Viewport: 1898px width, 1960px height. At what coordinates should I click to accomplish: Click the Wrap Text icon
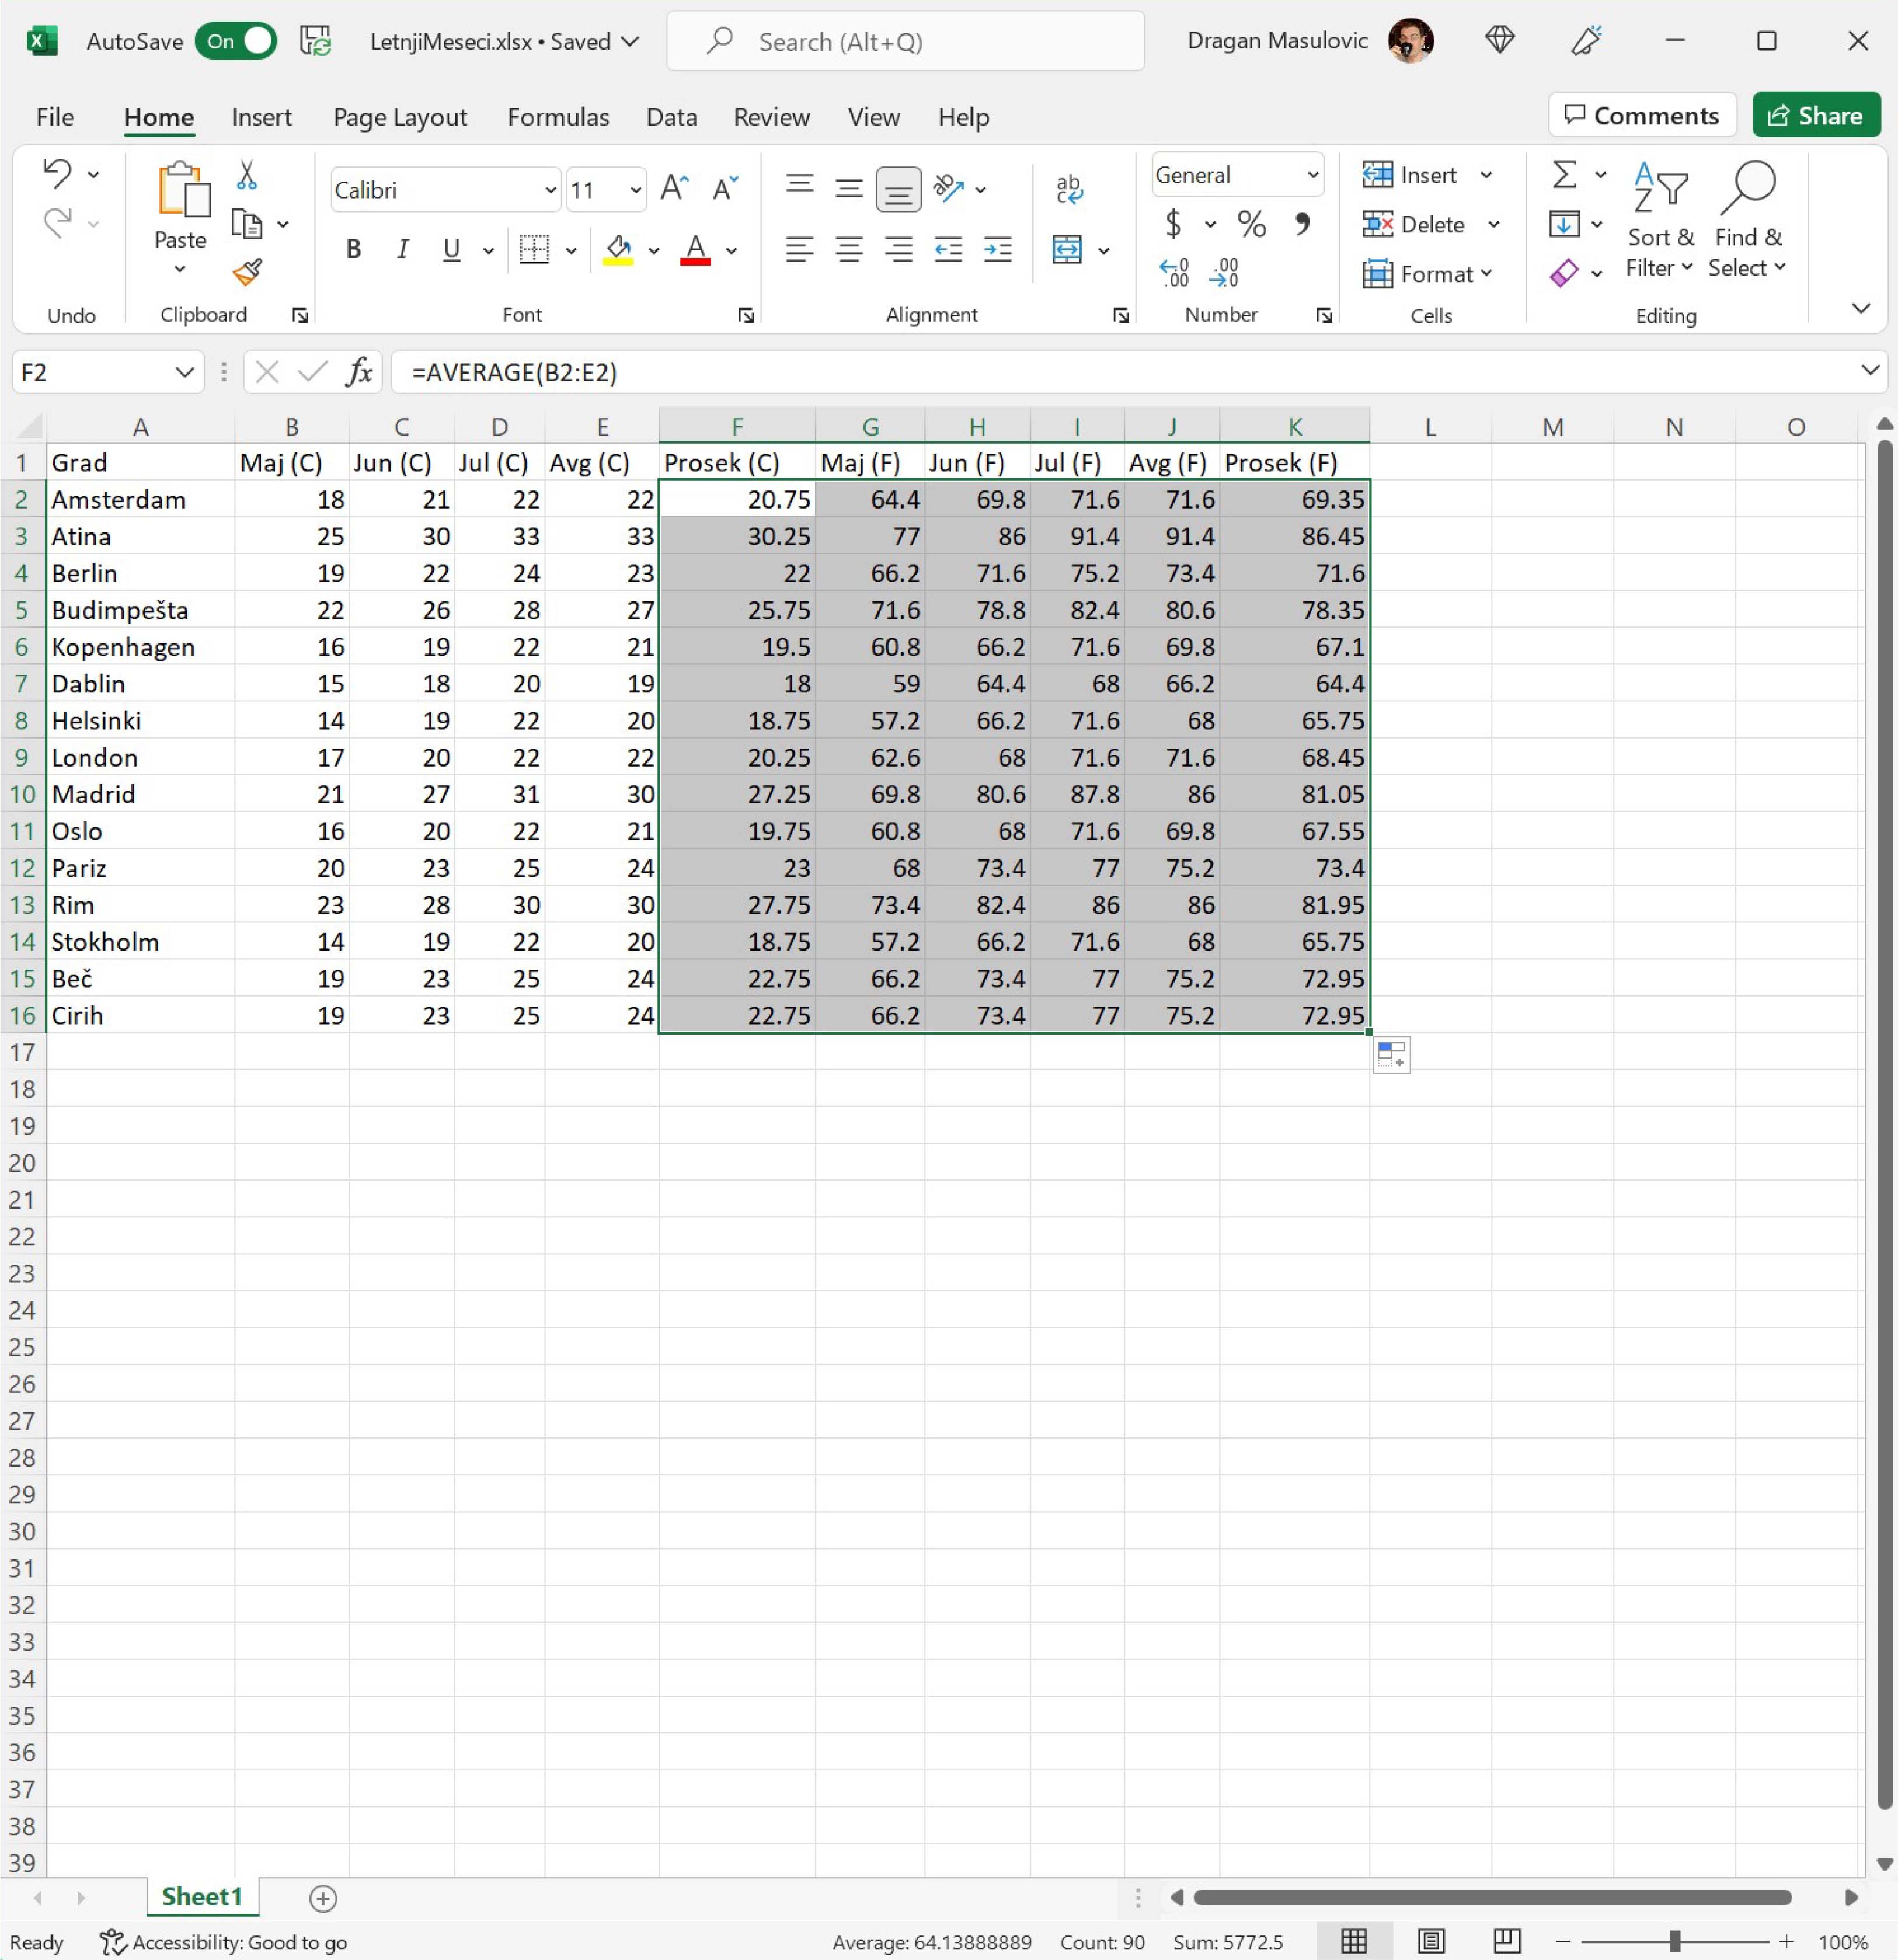tap(1068, 189)
